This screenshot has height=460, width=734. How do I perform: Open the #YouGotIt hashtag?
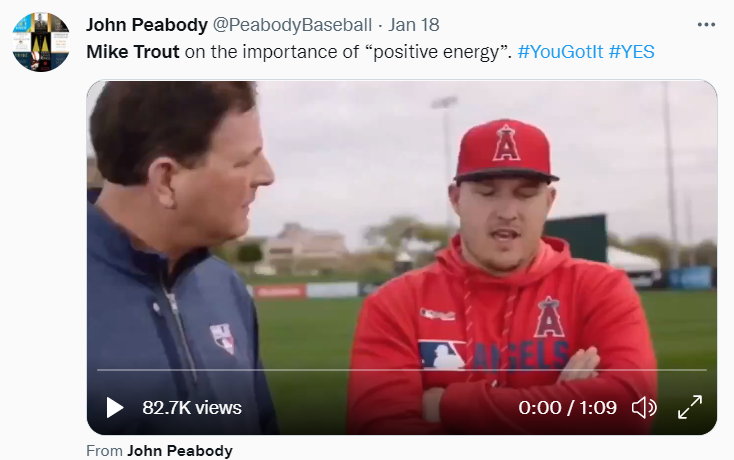560,52
